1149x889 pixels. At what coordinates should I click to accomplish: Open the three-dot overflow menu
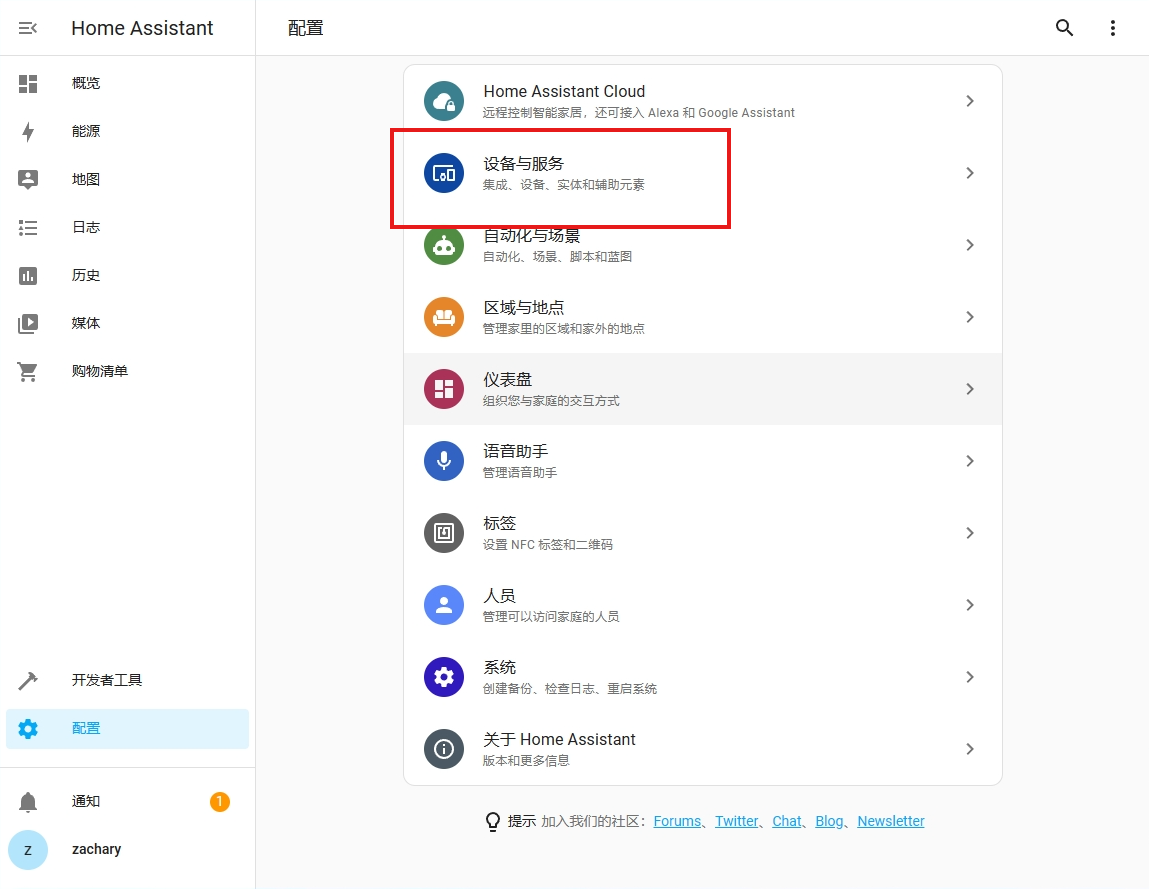(x=1113, y=28)
